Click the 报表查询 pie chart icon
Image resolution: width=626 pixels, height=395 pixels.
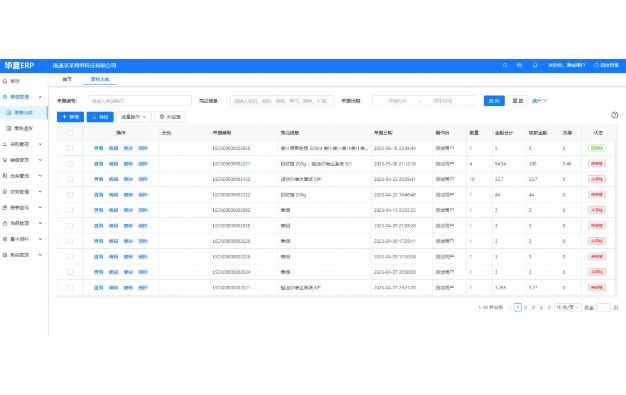click(5, 208)
